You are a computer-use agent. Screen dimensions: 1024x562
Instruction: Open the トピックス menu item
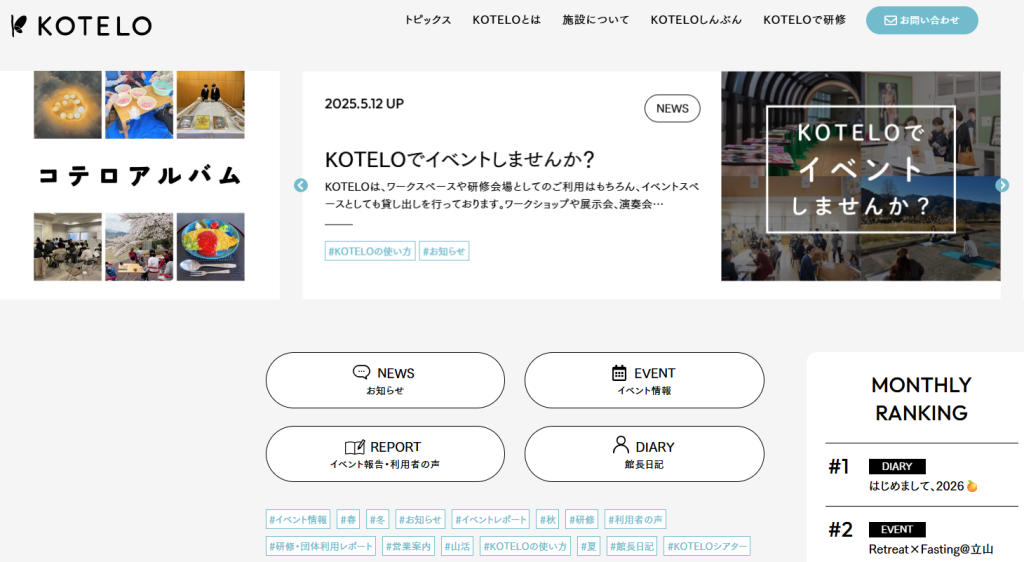[x=427, y=20]
